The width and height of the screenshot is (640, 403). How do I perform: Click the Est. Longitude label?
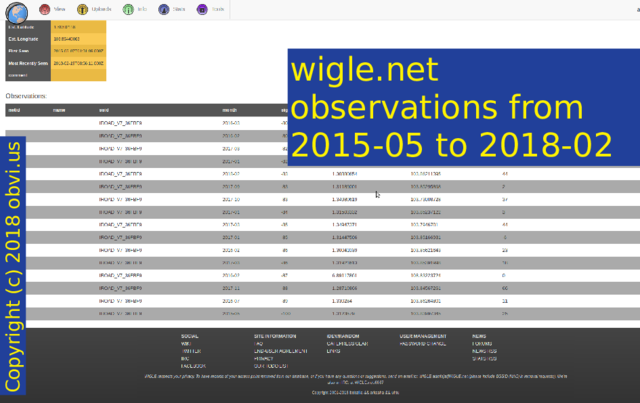[x=23, y=39]
